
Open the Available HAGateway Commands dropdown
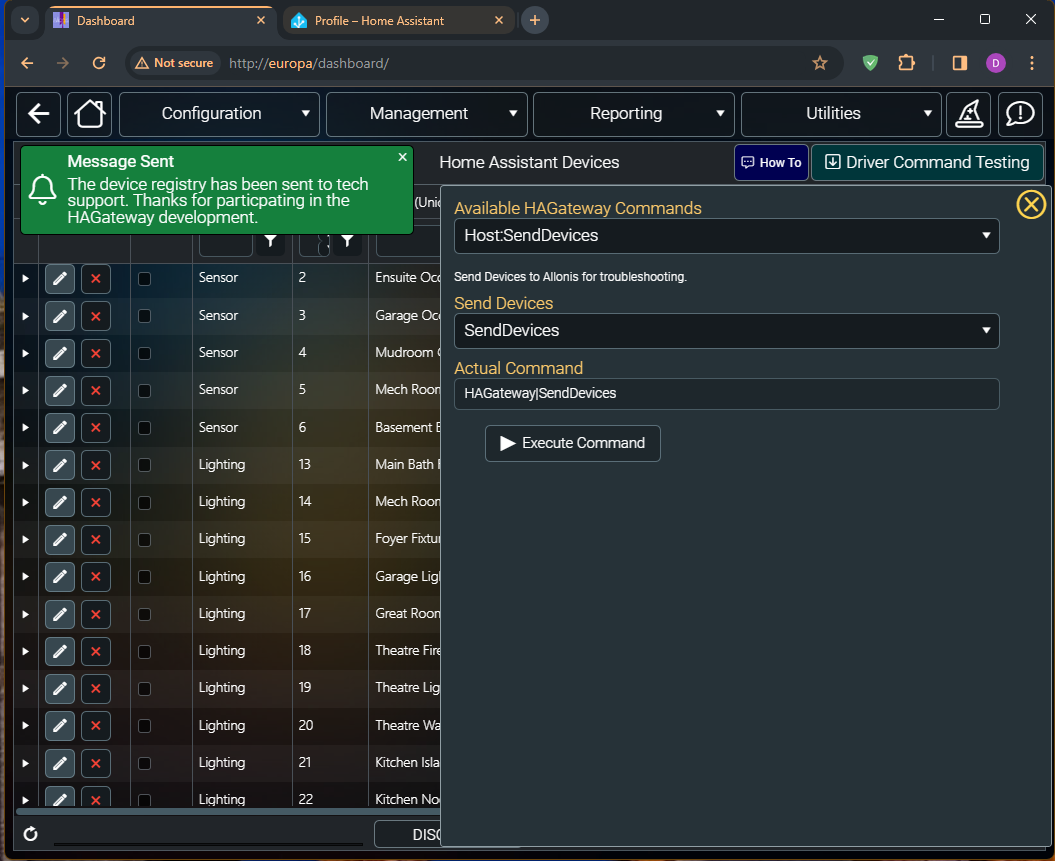[727, 236]
